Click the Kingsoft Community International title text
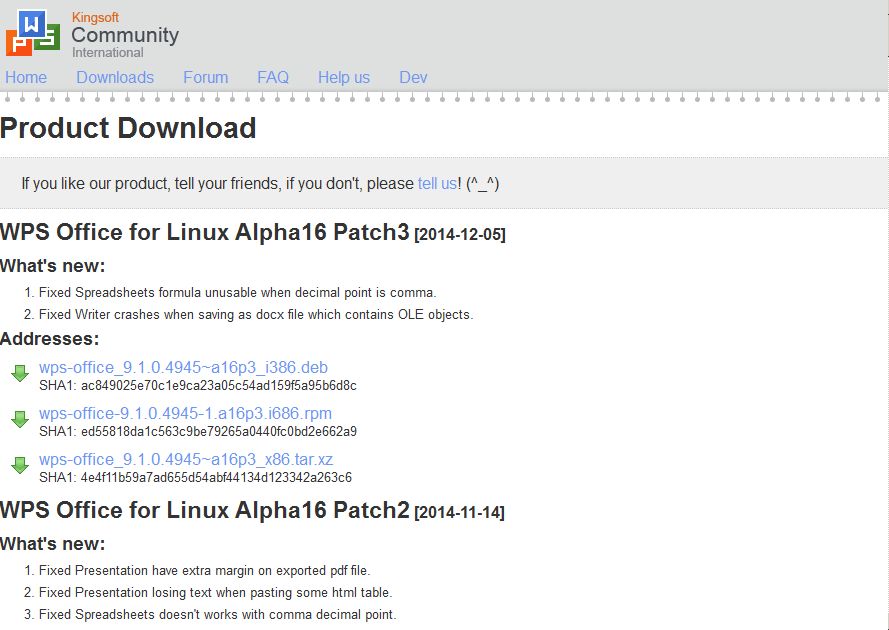The width and height of the screenshot is (889, 630). 125,35
